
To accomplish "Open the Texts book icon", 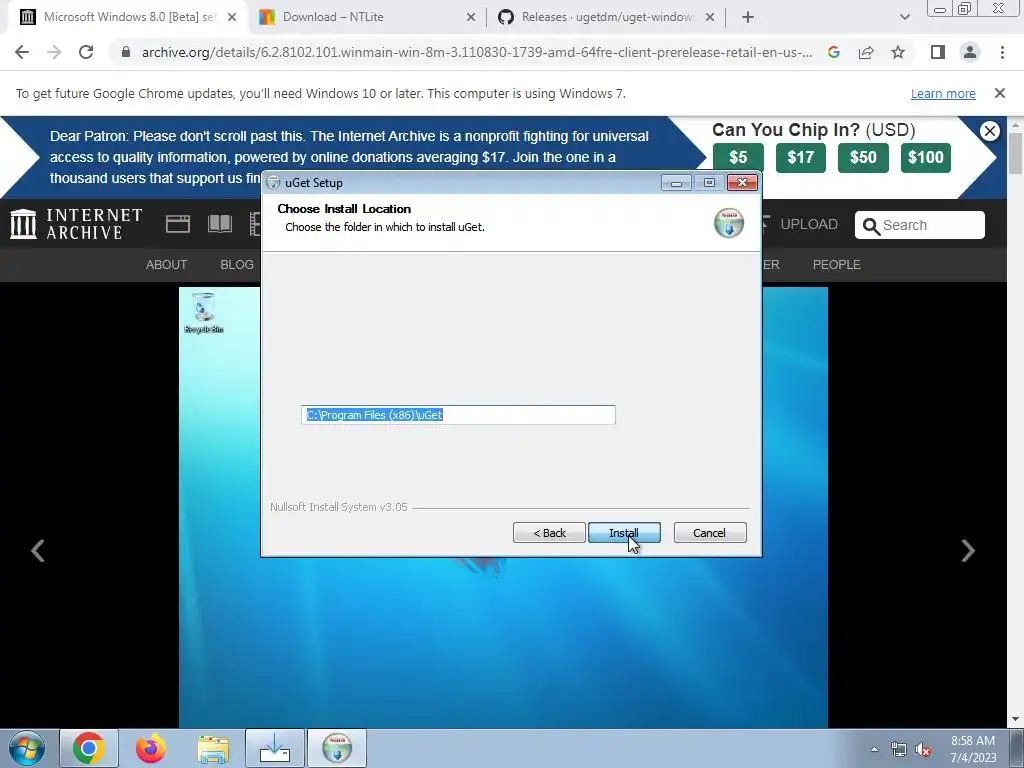I will coord(220,224).
